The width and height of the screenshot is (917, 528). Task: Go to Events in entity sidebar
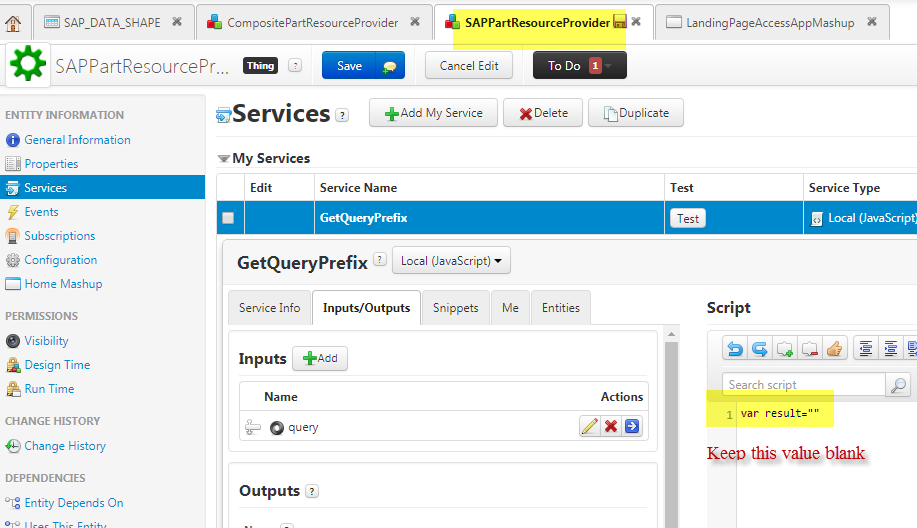41,212
